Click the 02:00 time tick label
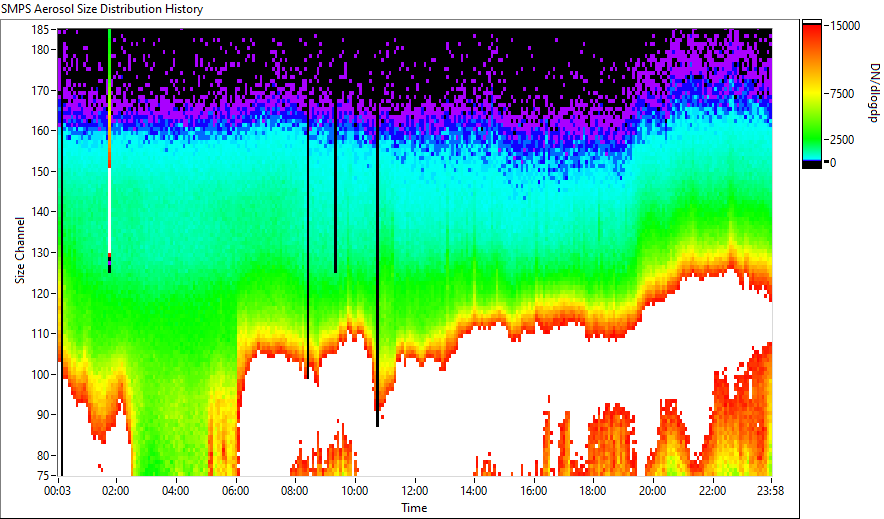The image size is (884, 519). pos(116,491)
